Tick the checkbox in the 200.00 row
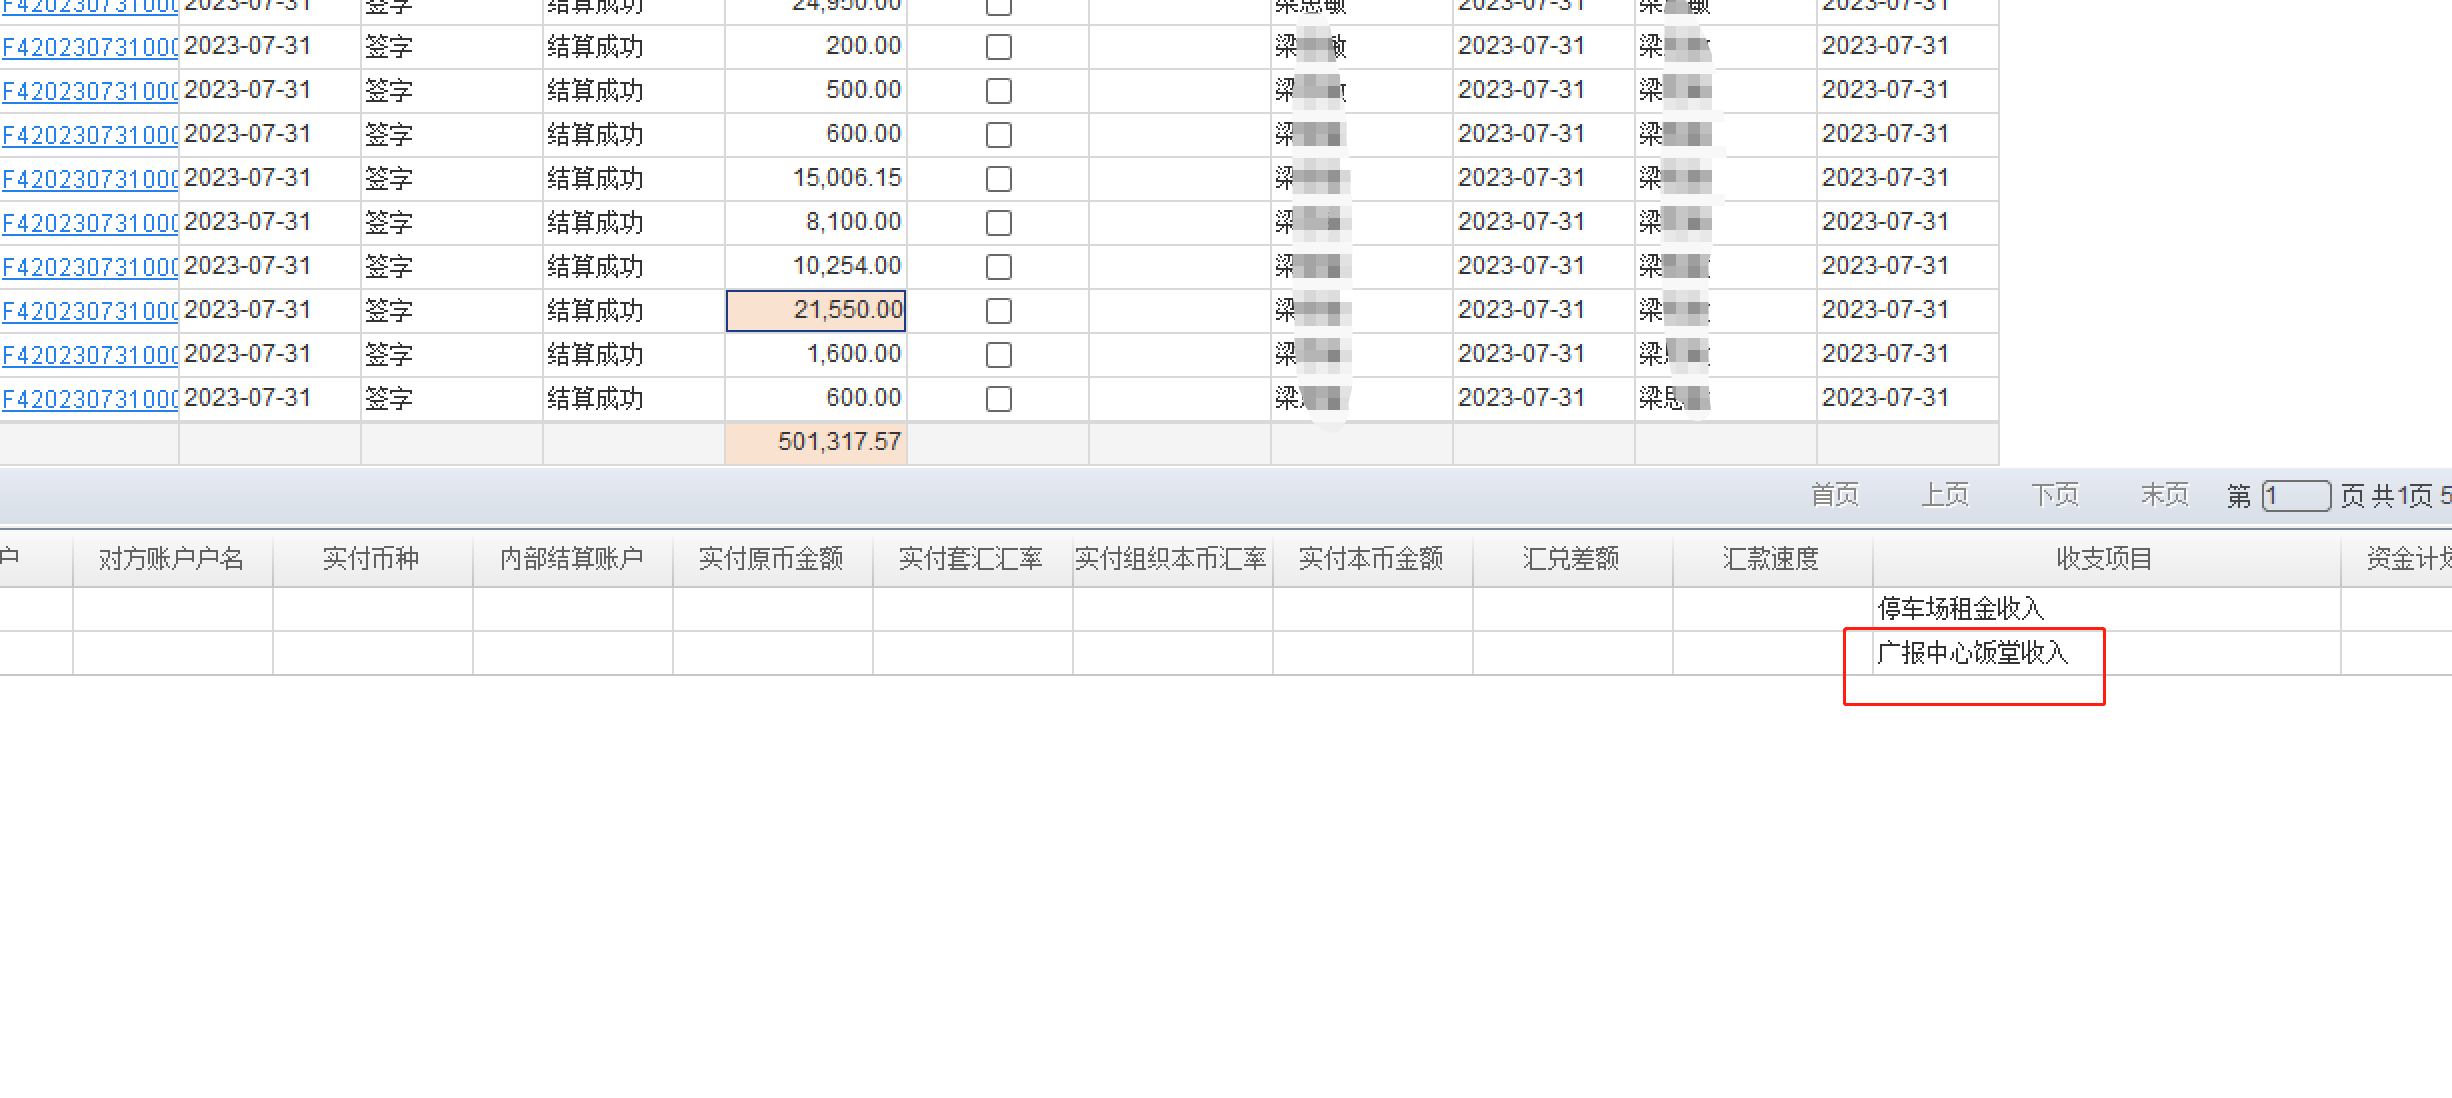 [998, 47]
